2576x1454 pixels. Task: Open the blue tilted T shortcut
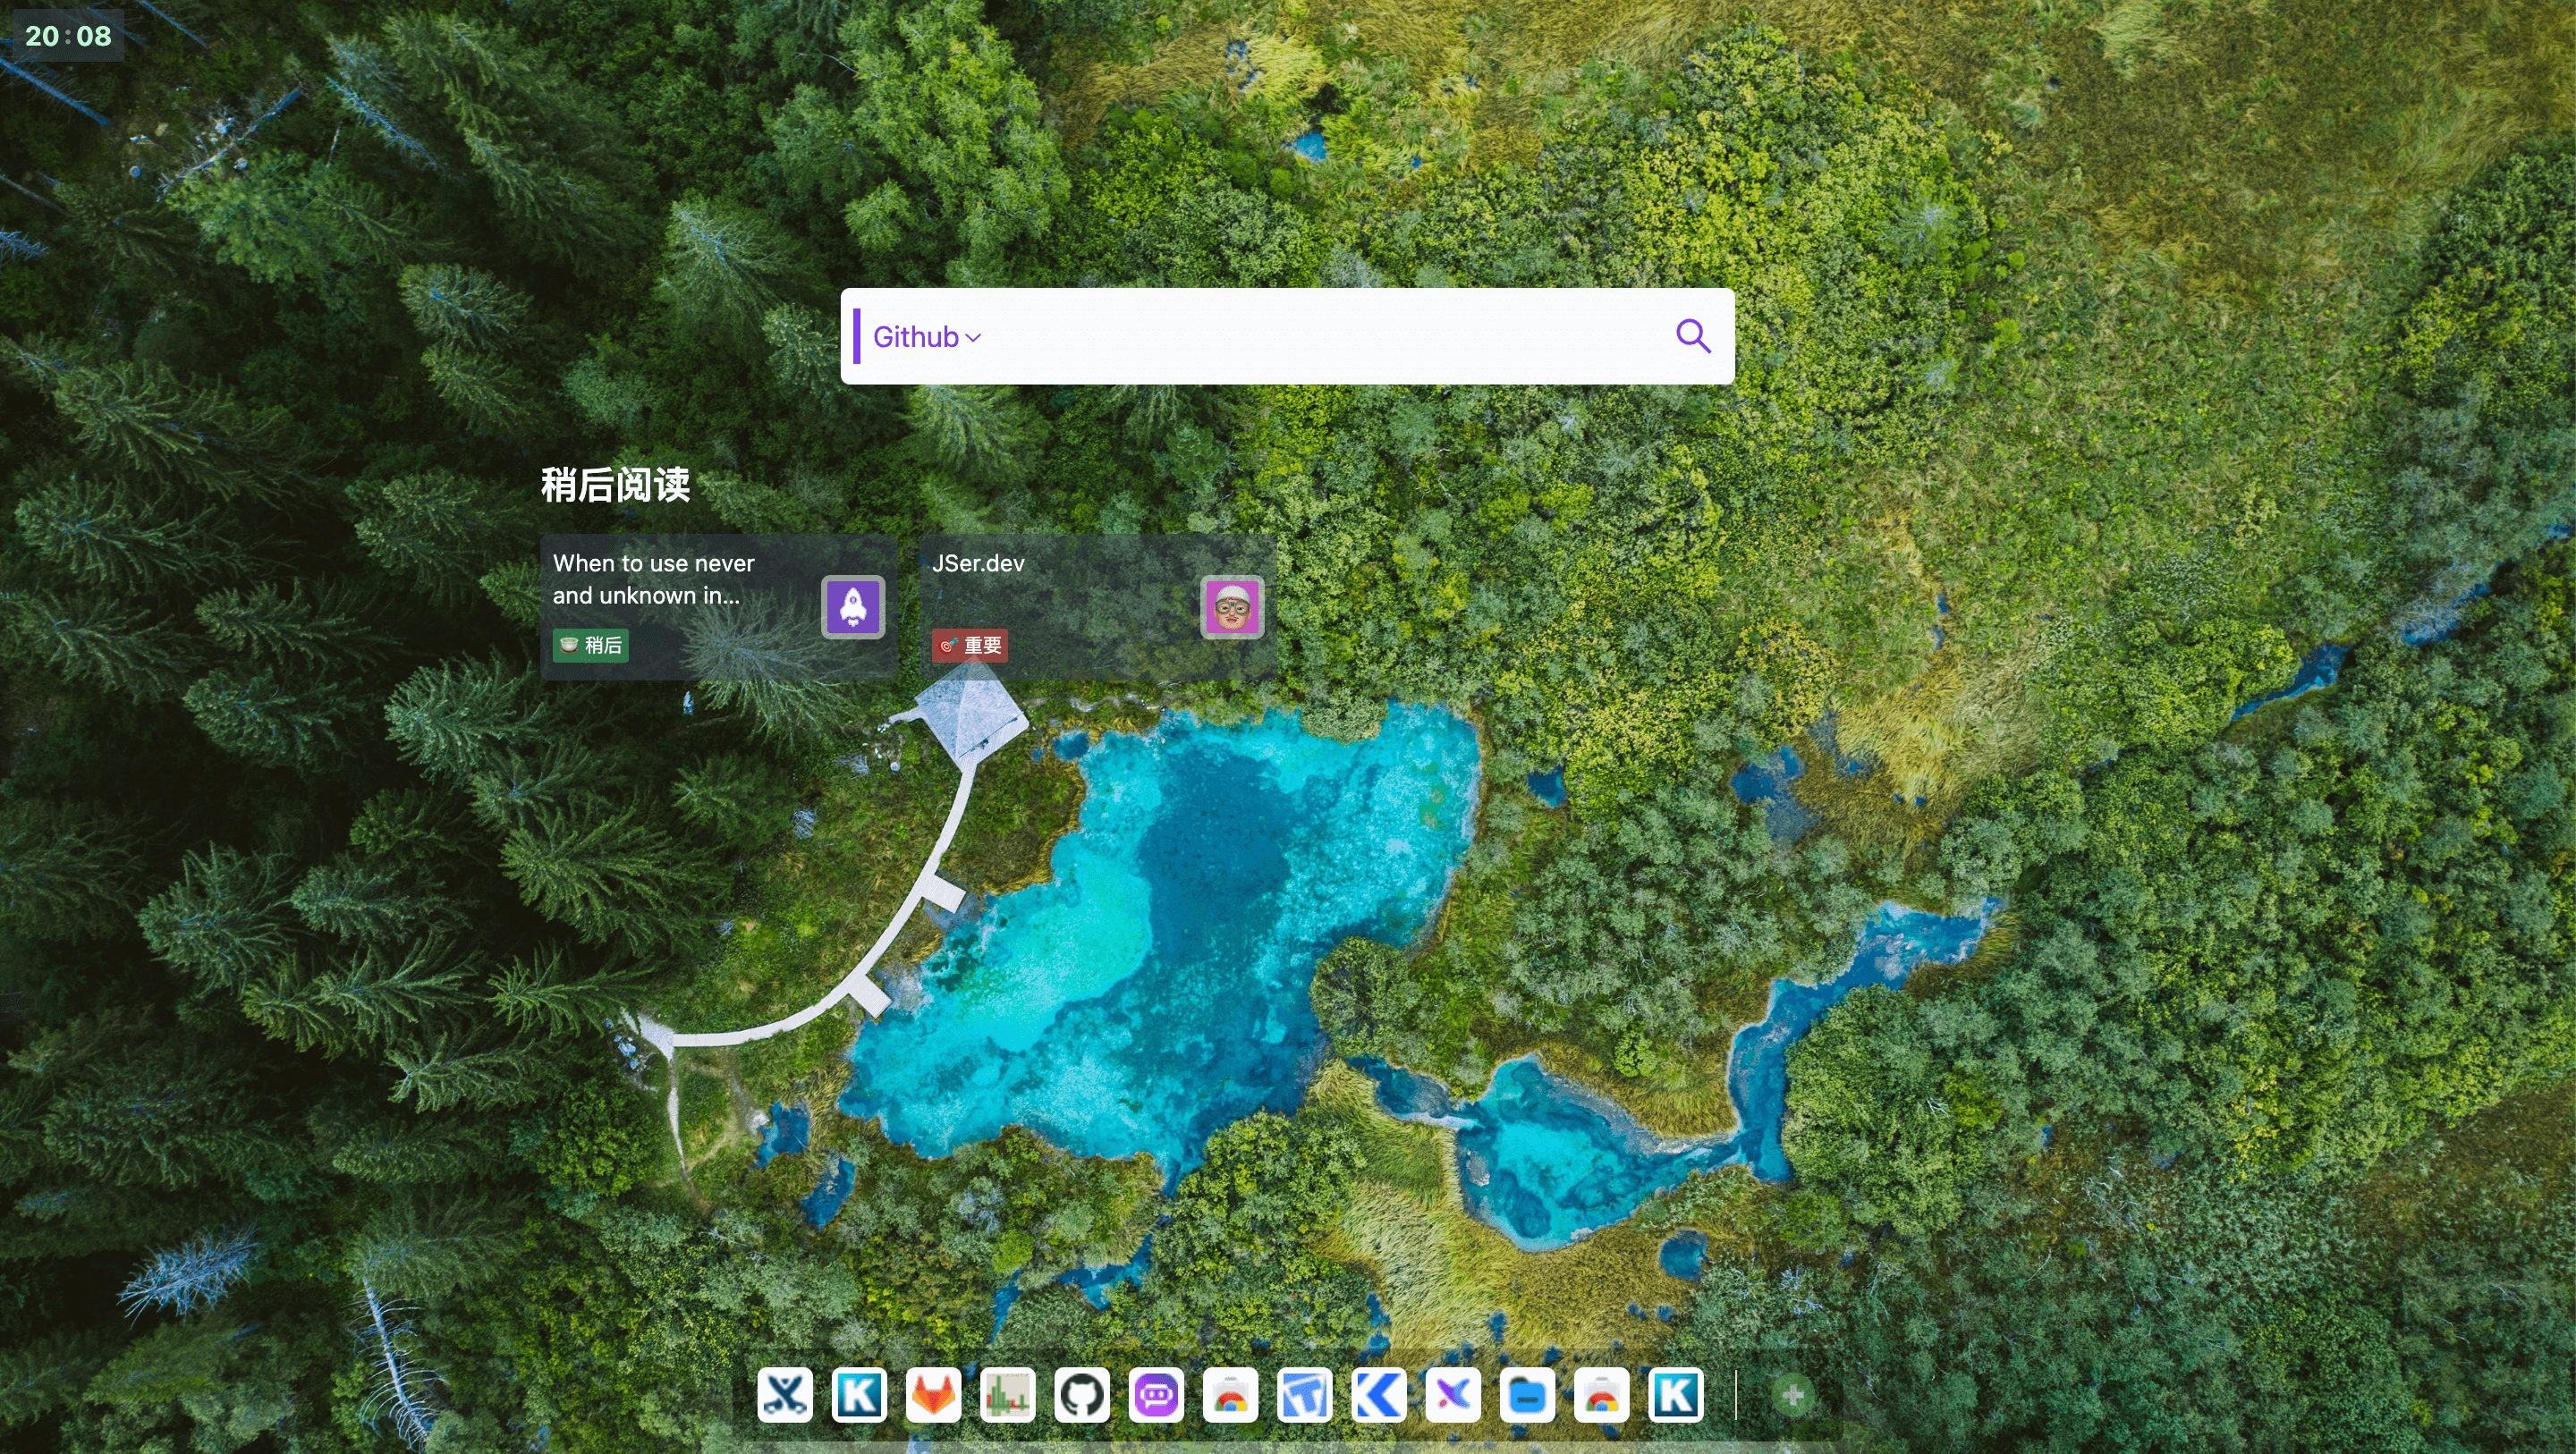point(1305,1395)
